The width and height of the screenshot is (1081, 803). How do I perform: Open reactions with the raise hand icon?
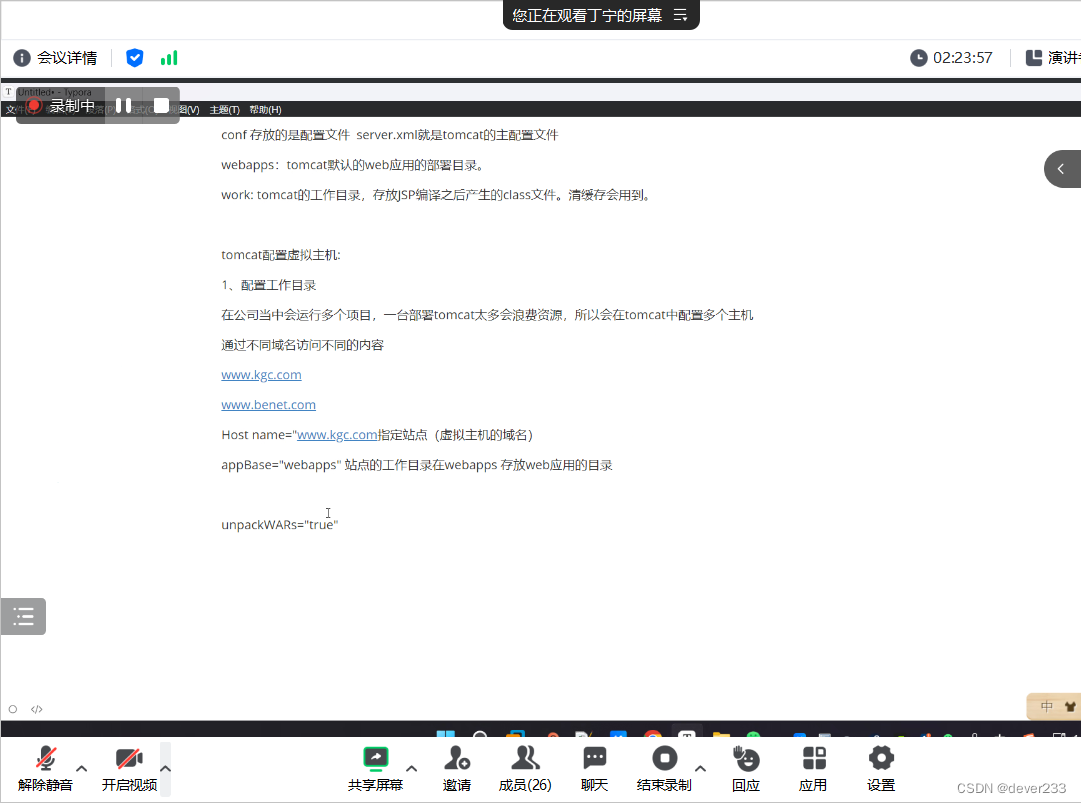click(746, 769)
